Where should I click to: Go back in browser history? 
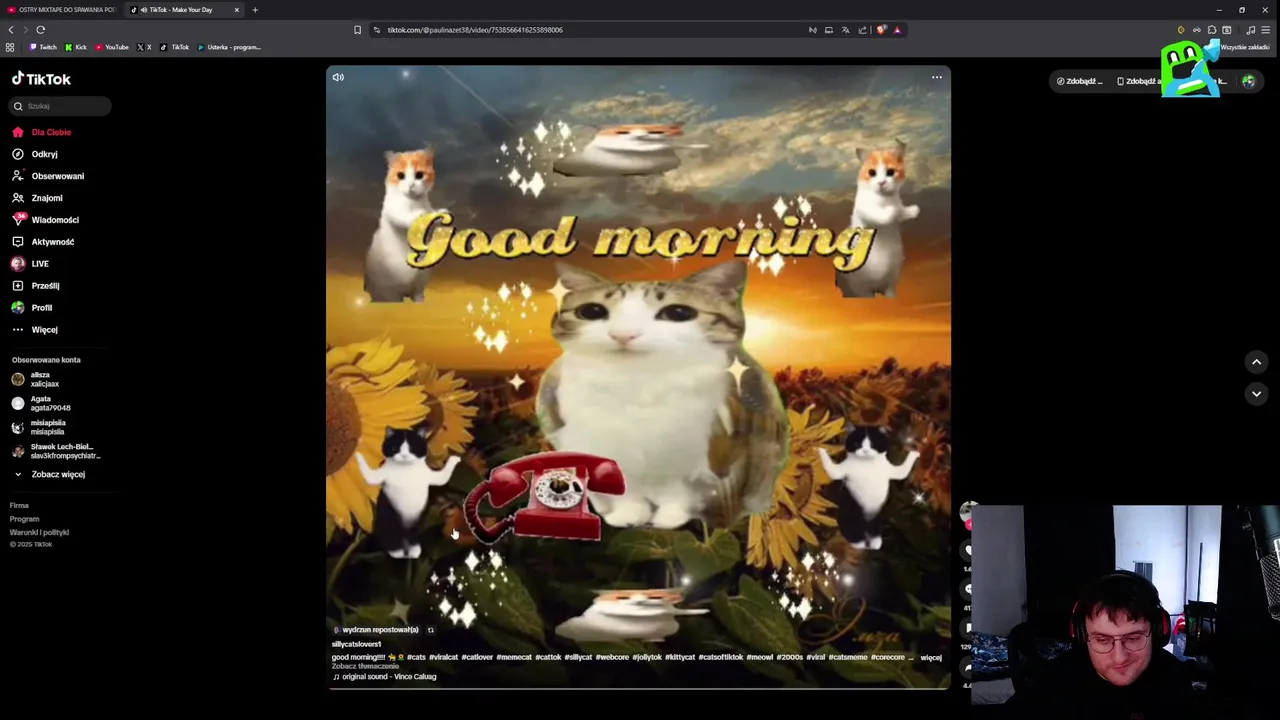11,30
